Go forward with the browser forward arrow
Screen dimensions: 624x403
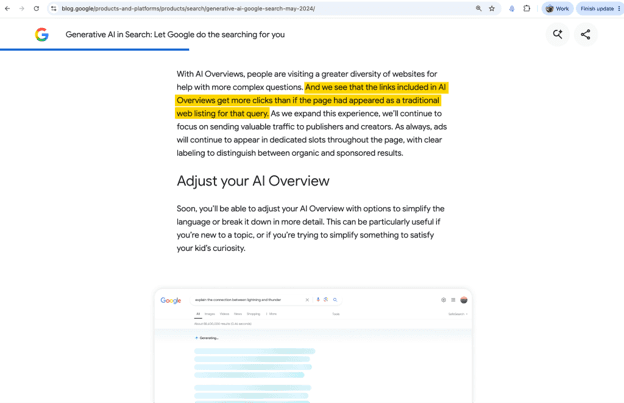pyautogui.click(x=21, y=8)
